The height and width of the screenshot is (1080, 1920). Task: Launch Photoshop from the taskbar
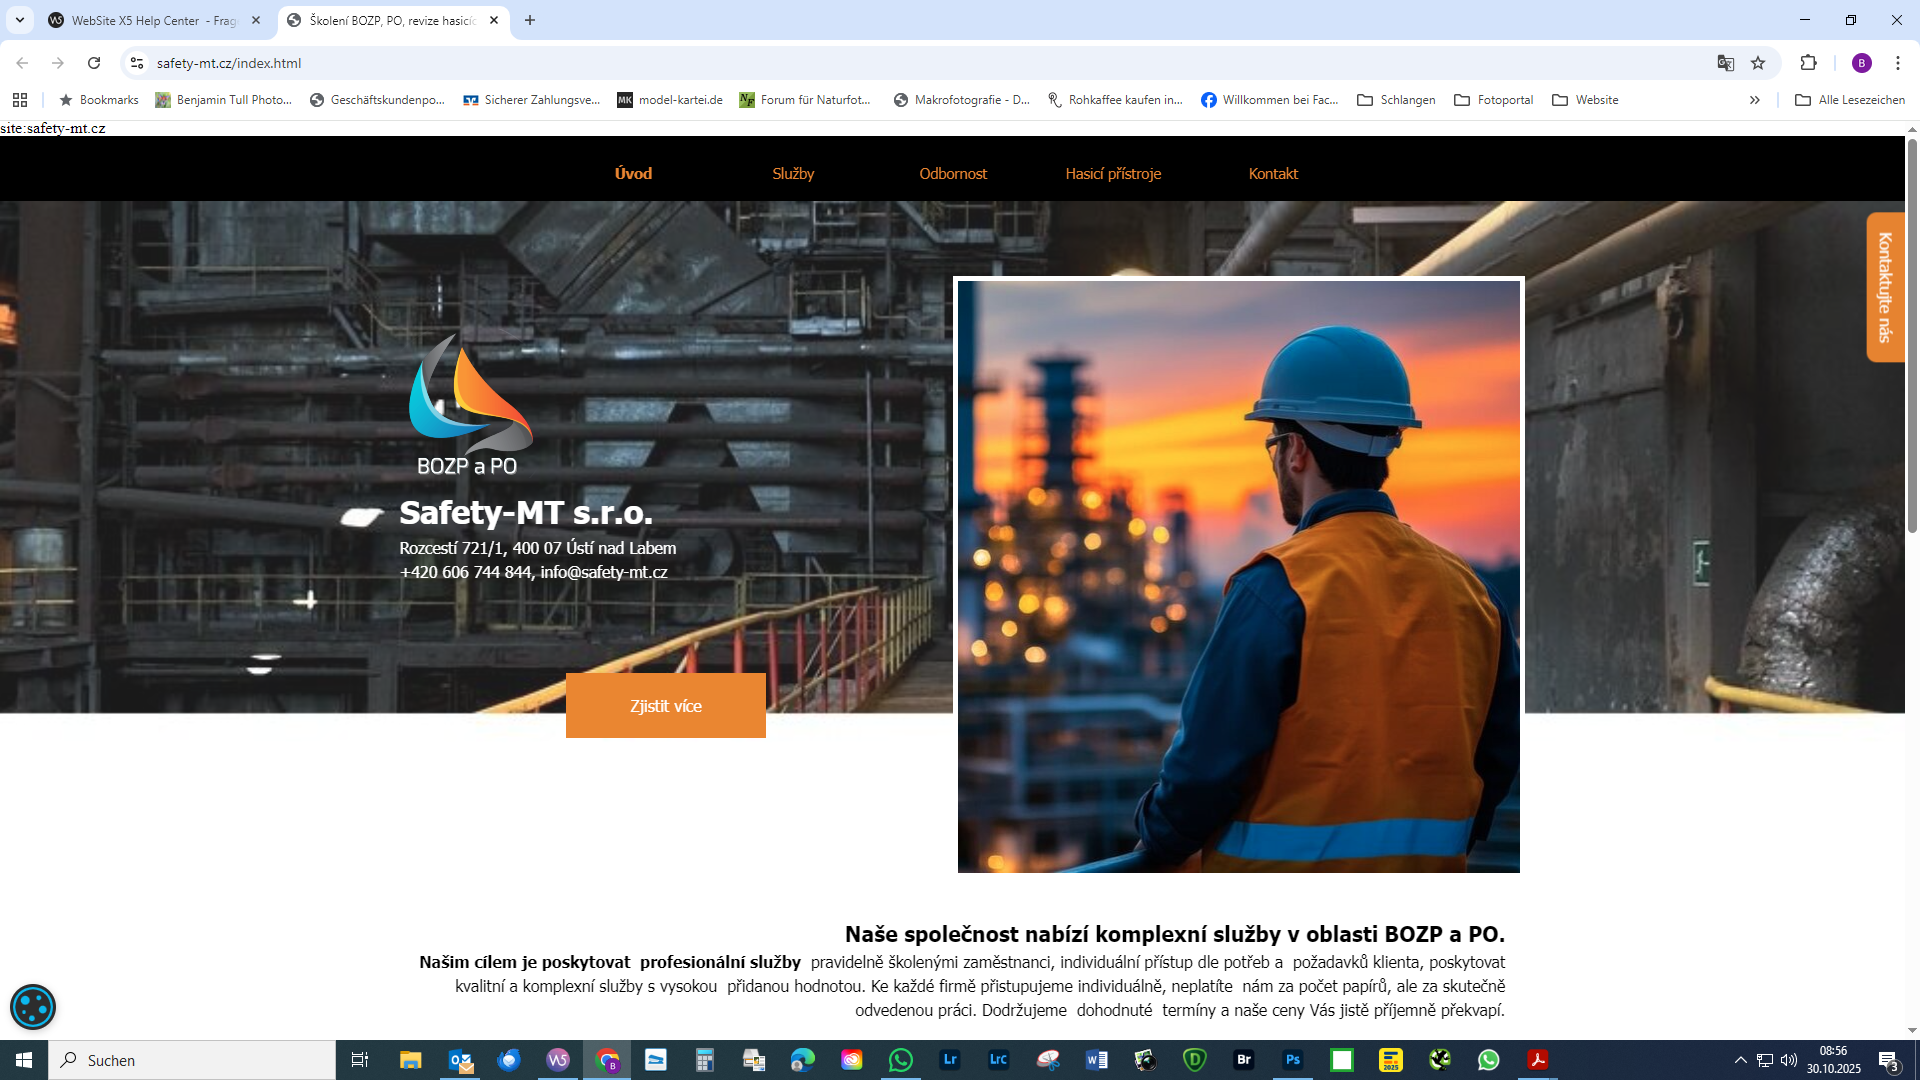point(1292,1060)
